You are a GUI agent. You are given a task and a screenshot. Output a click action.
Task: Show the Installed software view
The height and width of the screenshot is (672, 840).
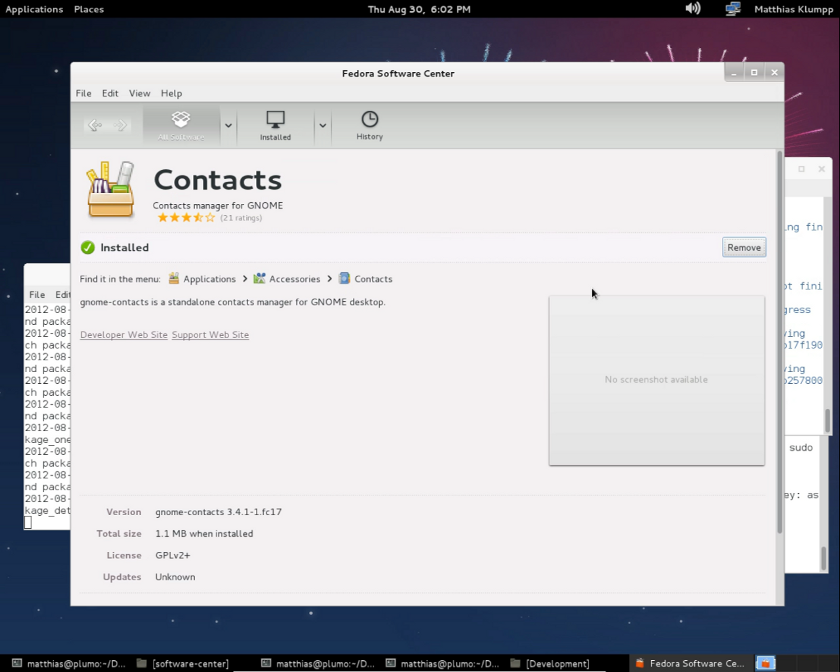pyautogui.click(x=275, y=125)
